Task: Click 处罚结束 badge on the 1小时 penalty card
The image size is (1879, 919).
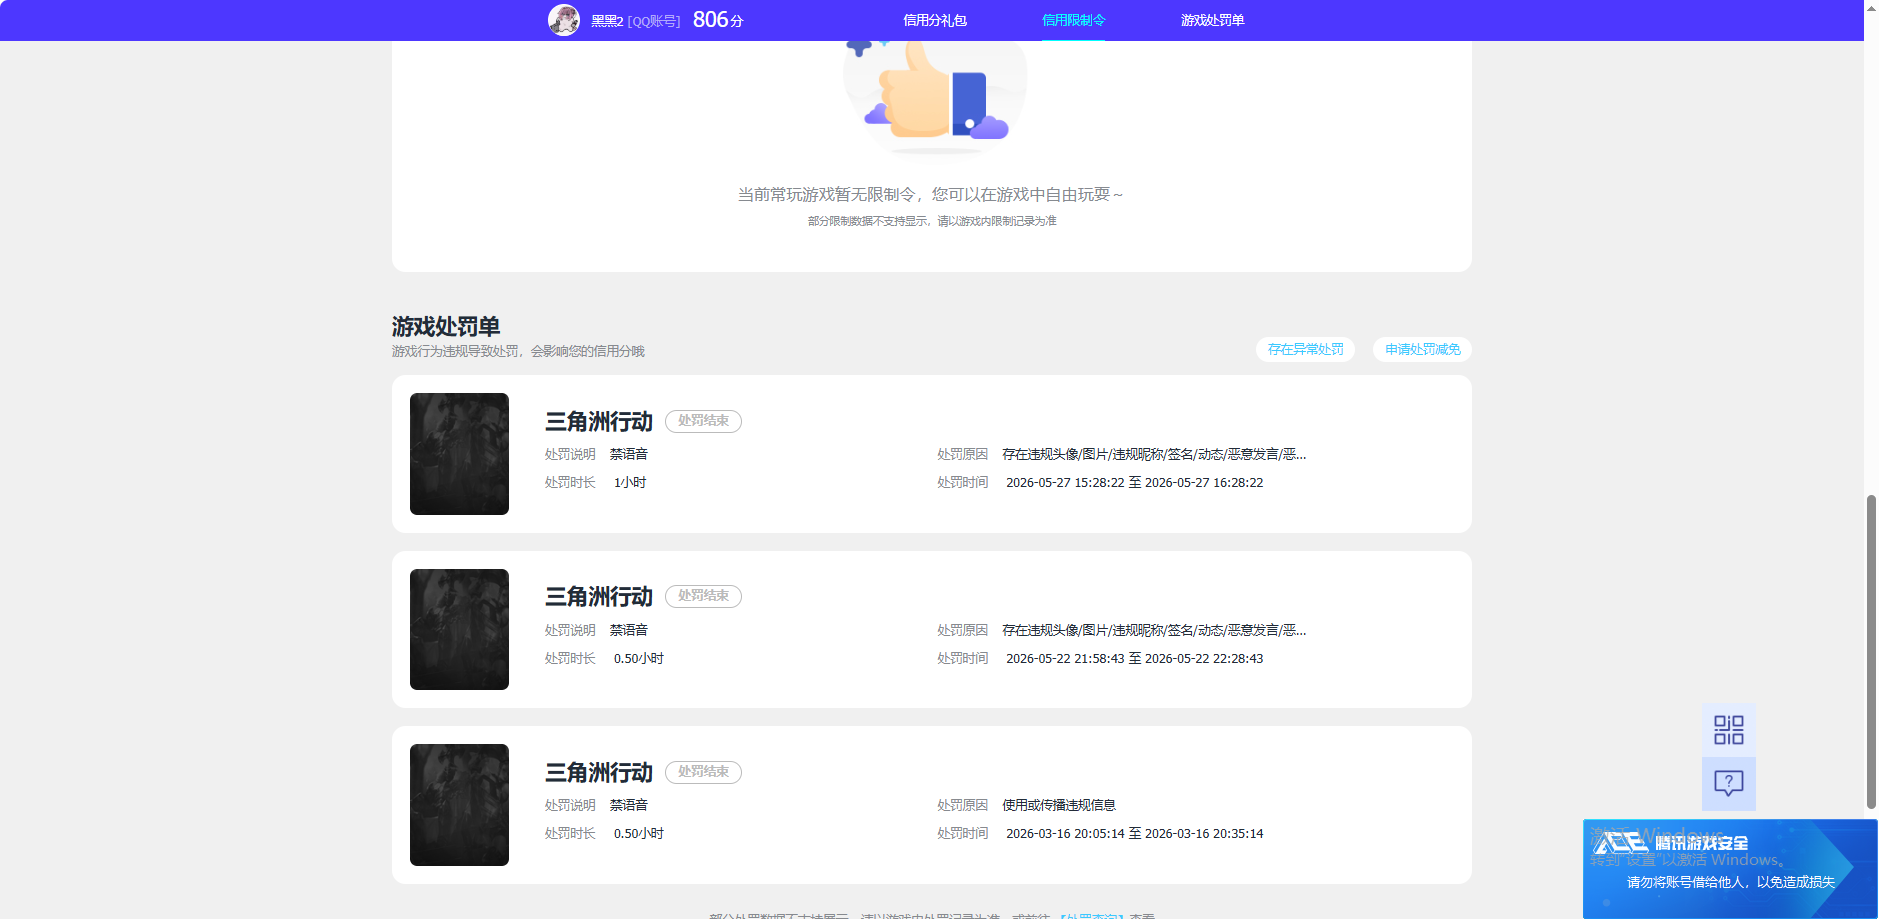Action: [703, 421]
